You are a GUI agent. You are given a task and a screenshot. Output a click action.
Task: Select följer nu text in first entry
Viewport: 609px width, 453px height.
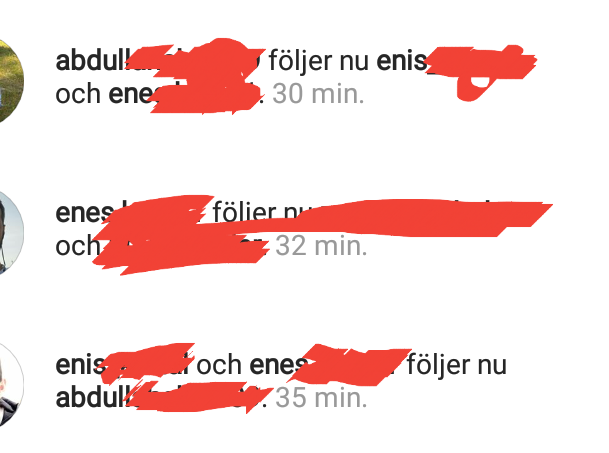[x=318, y=61]
